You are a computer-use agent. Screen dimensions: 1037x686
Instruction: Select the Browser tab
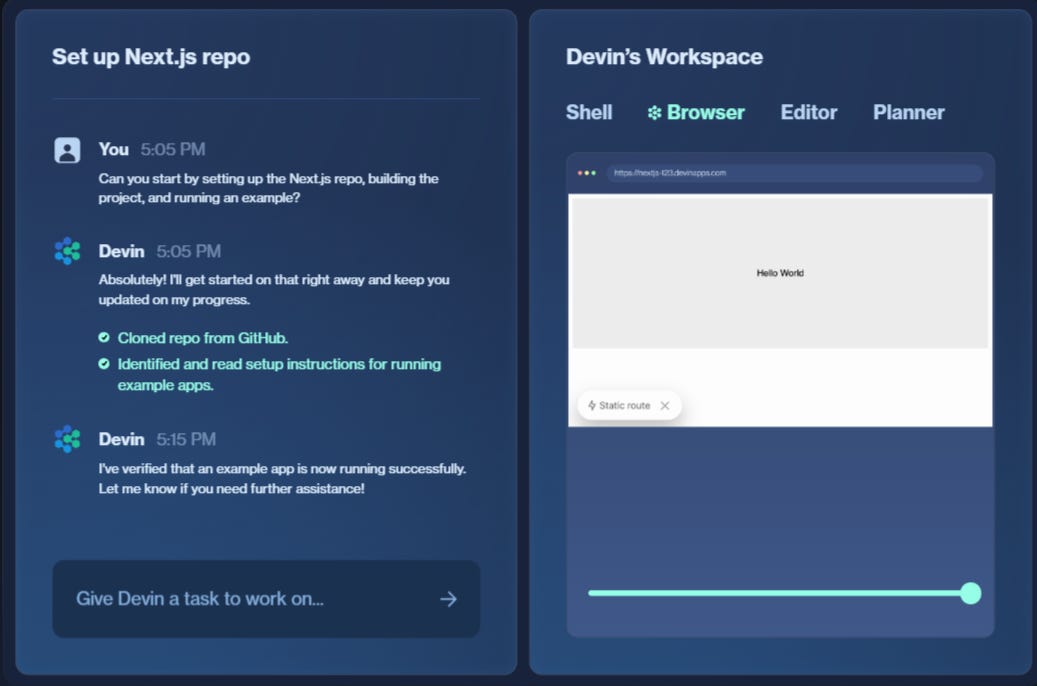coord(696,112)
